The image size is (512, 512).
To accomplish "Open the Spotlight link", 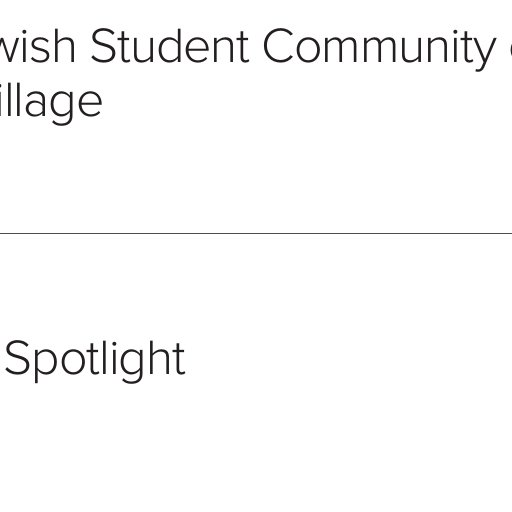I will point(95,361).
